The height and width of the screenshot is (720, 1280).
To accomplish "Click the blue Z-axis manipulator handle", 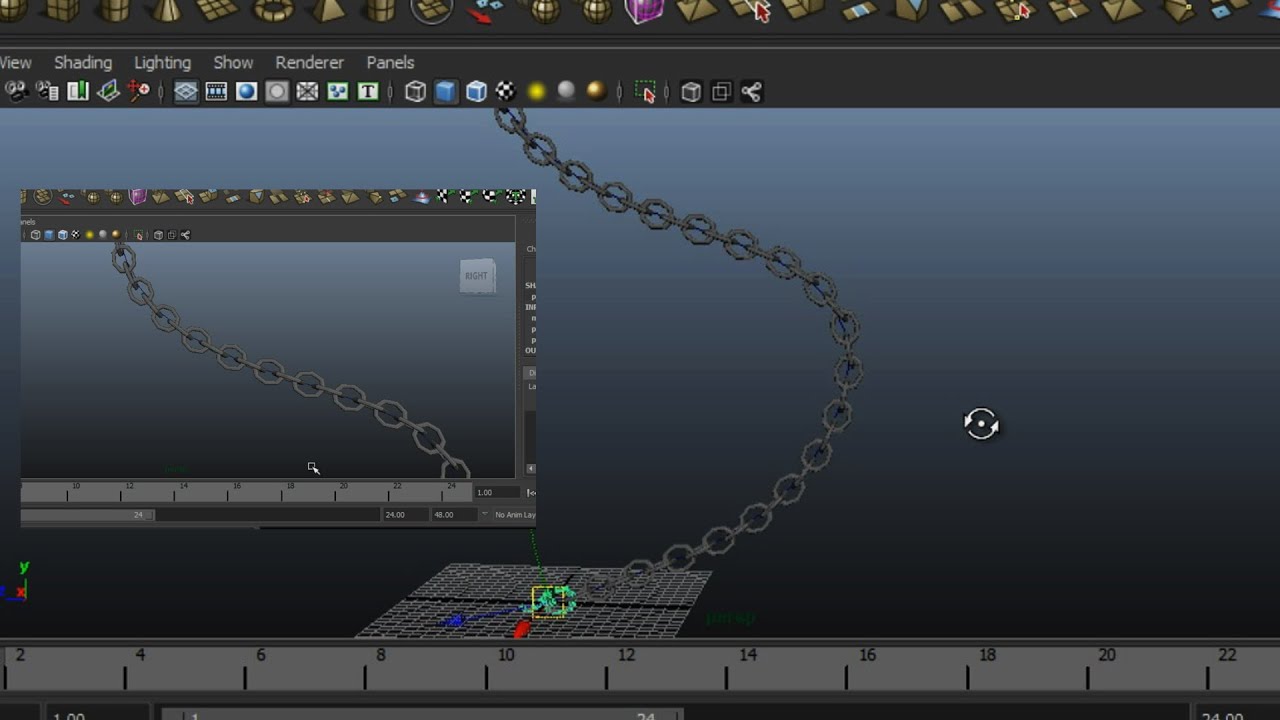I will click(x=454, y=621).
